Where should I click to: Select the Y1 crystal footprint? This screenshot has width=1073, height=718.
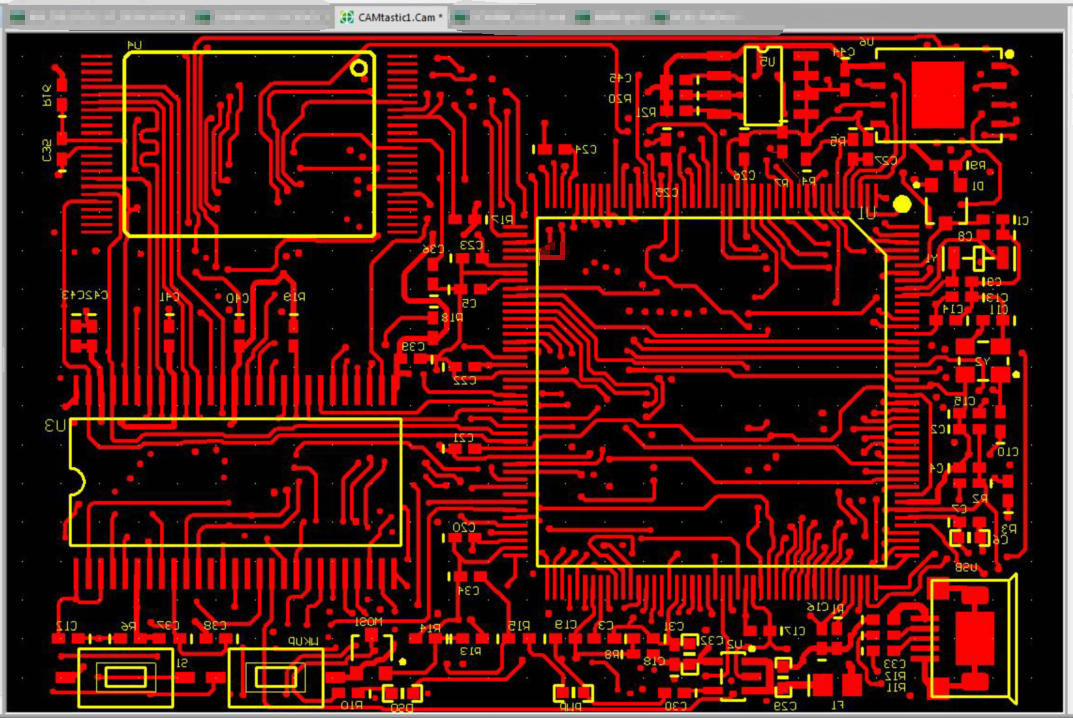coord(979,259)
